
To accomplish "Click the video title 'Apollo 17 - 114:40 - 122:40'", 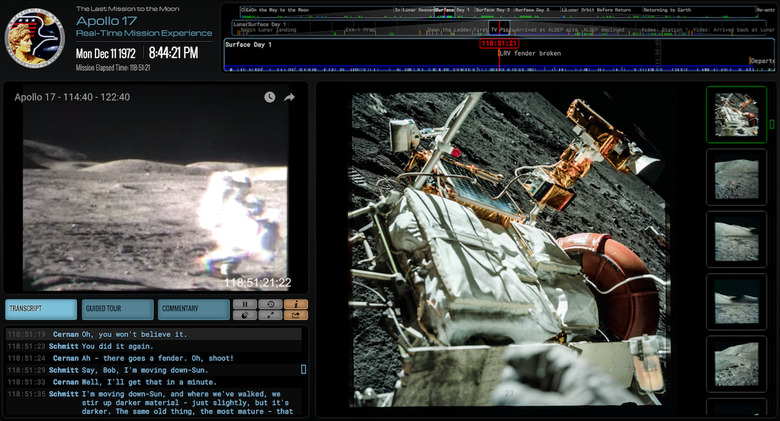I will [x=72, y=97].
